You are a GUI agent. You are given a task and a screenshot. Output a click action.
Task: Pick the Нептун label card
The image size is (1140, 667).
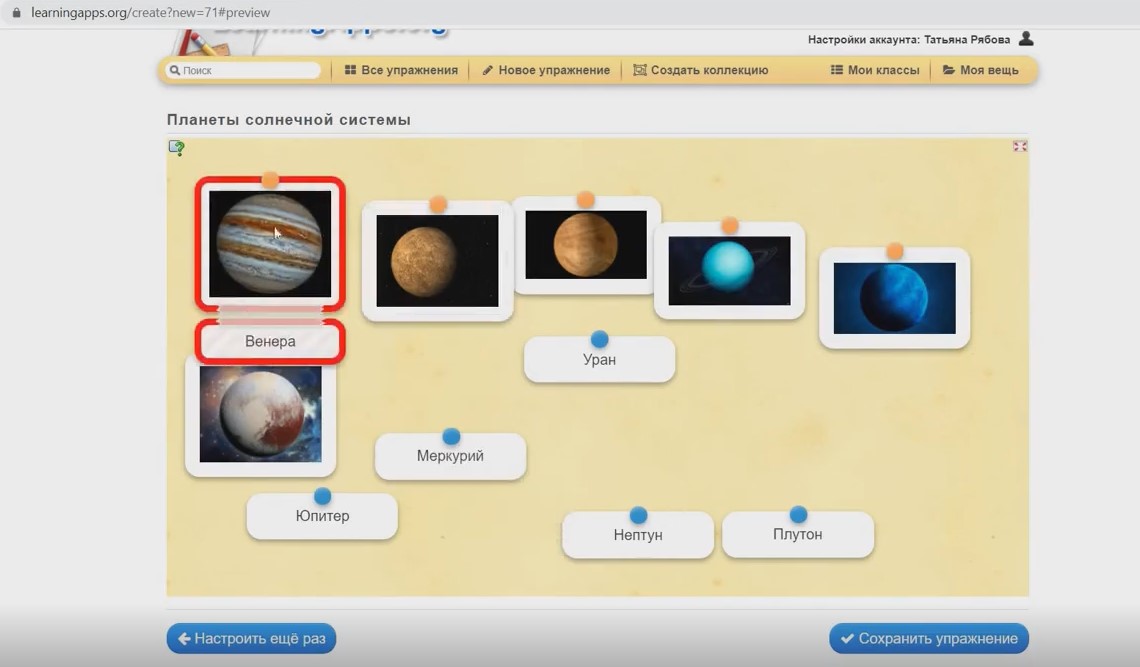[638, 536]
